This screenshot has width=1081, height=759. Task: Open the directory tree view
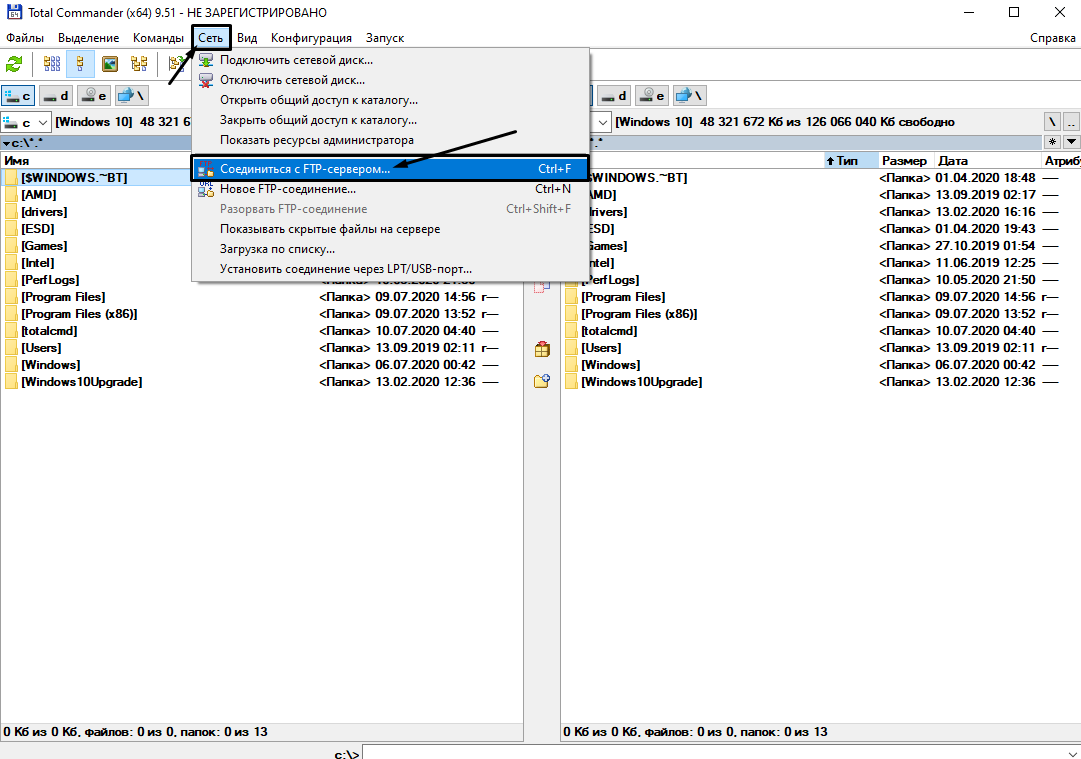140,63
